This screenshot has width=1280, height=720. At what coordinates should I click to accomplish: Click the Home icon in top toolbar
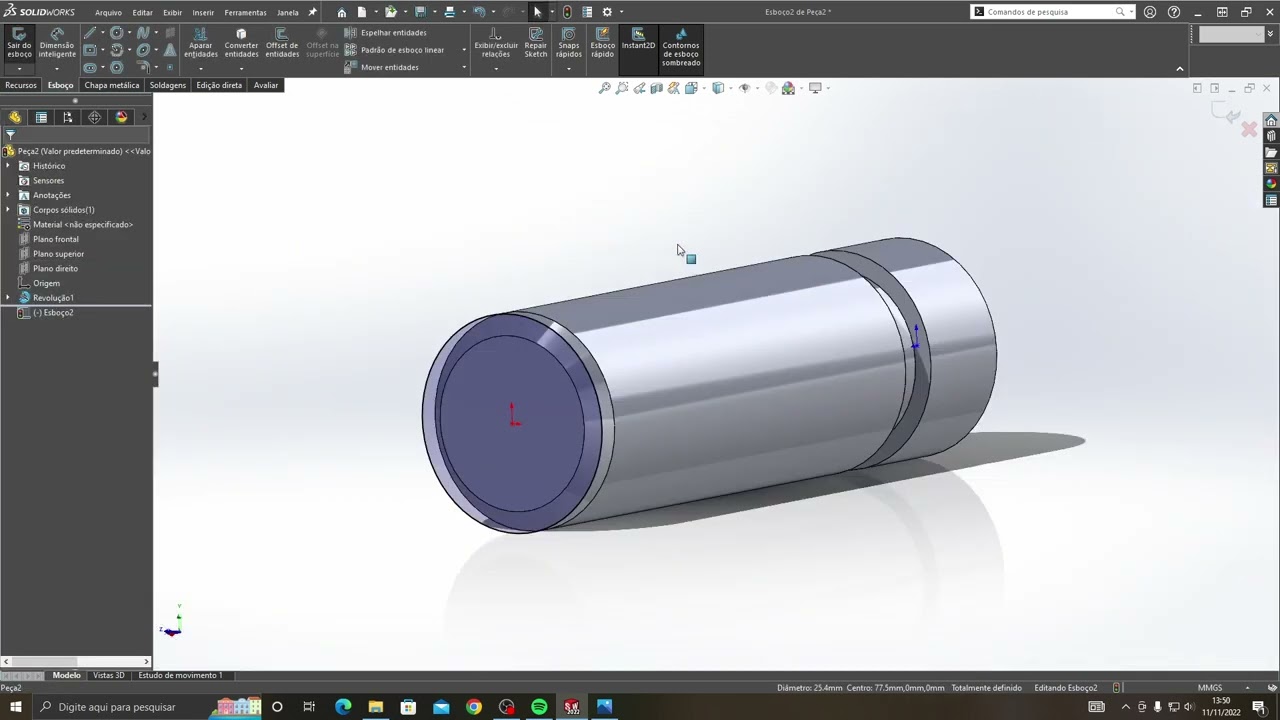(342, 12)
